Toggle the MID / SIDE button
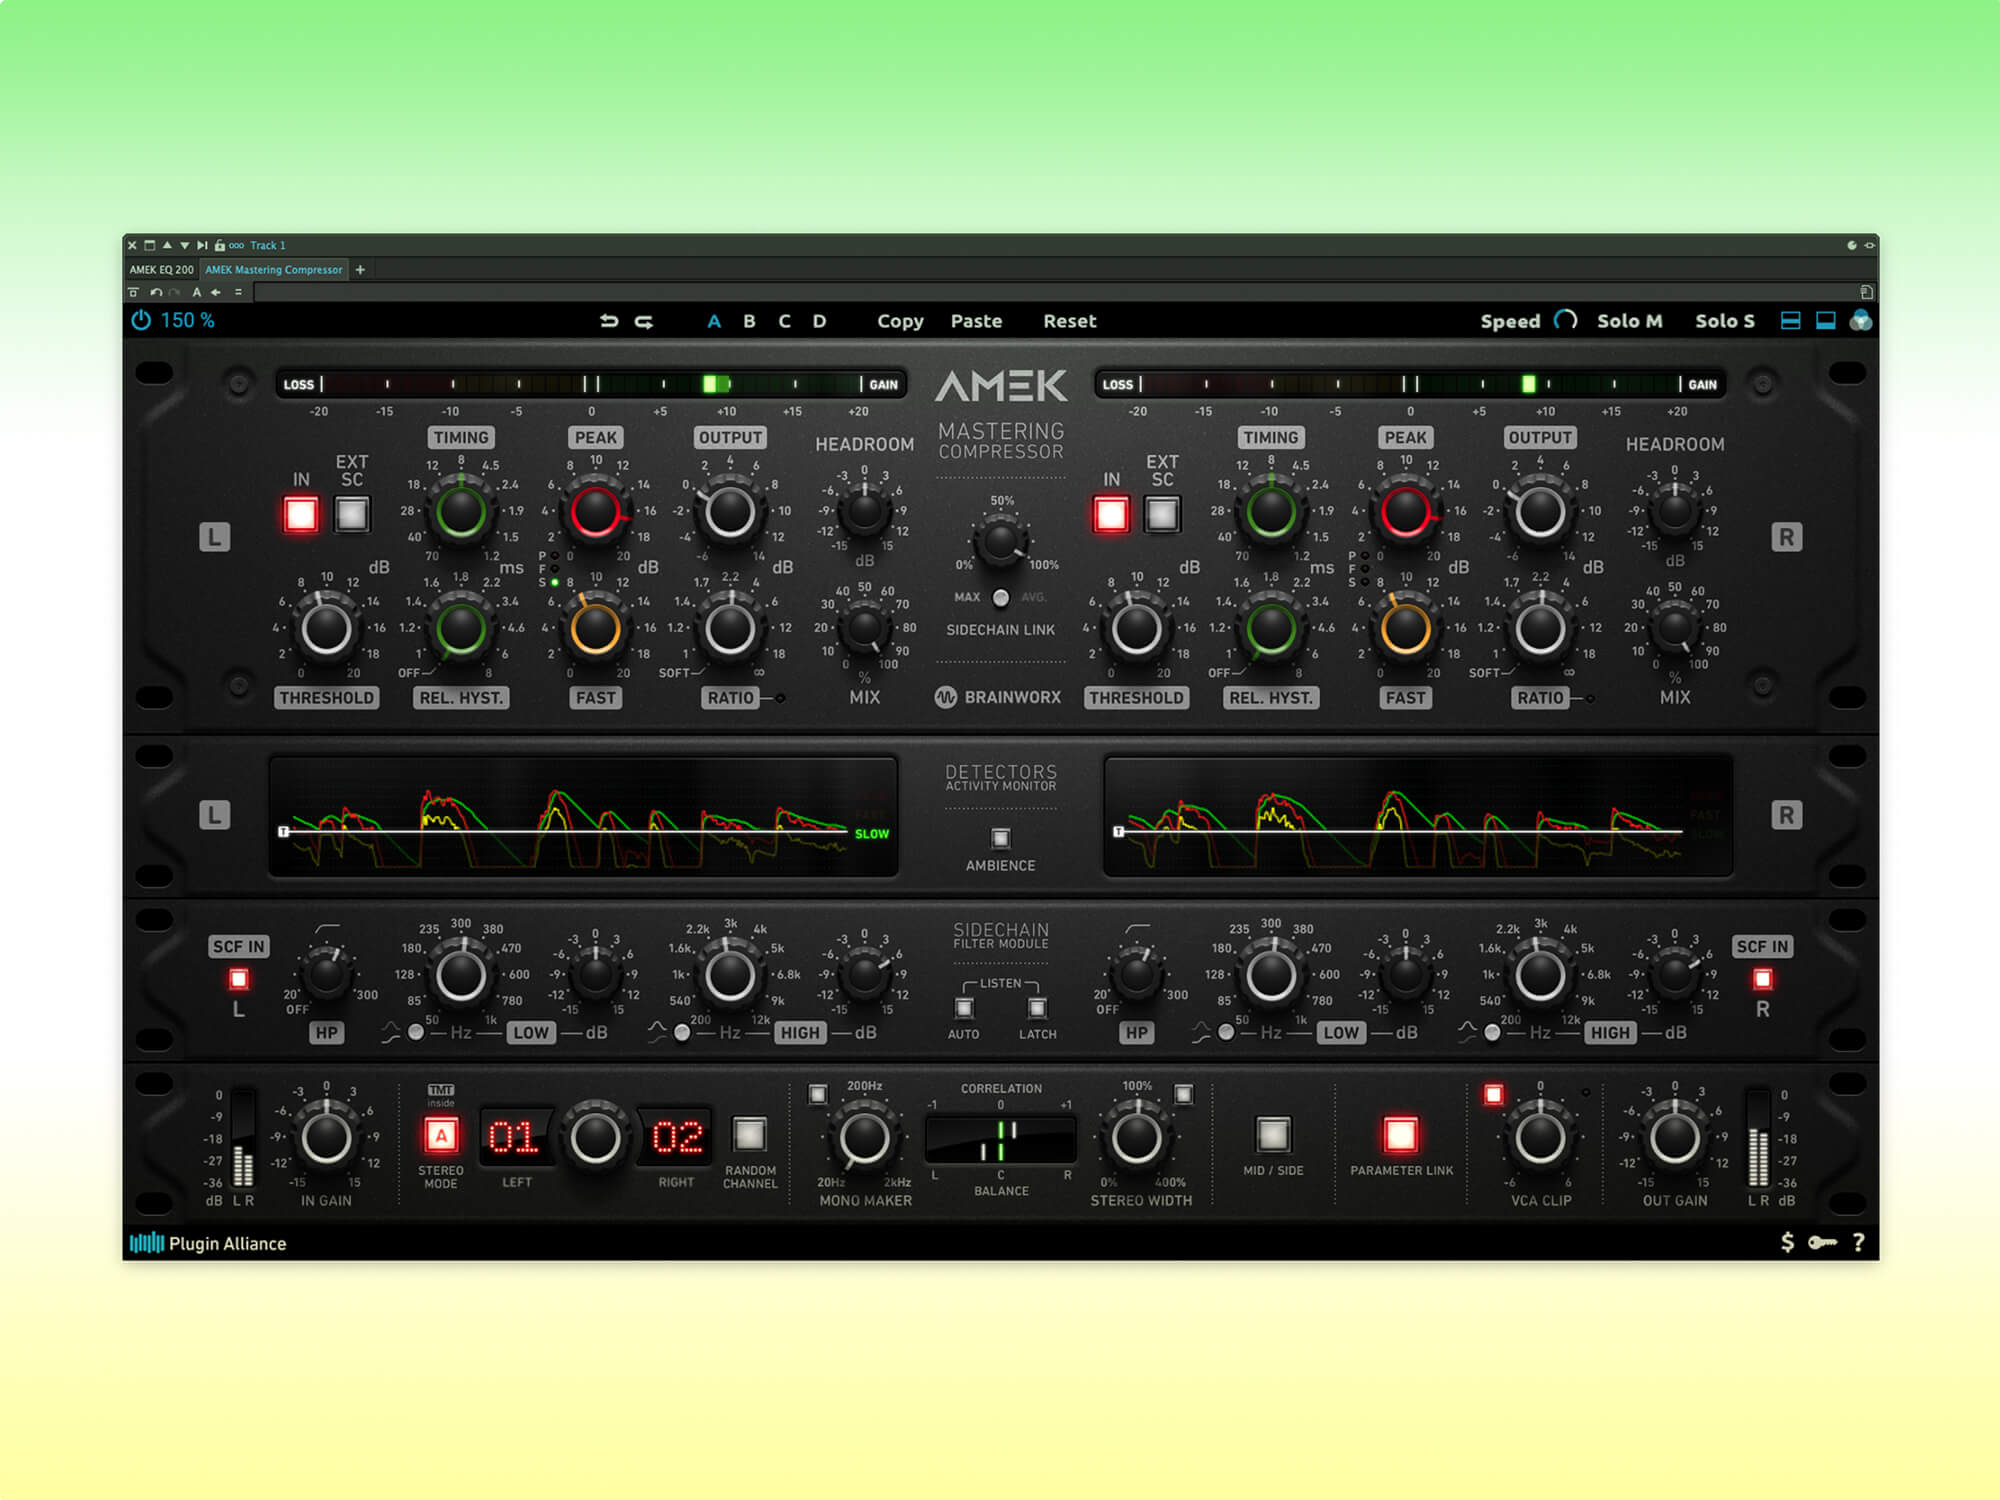Viewport: 2000px width, 1500px height. tap(1273, 1134)
